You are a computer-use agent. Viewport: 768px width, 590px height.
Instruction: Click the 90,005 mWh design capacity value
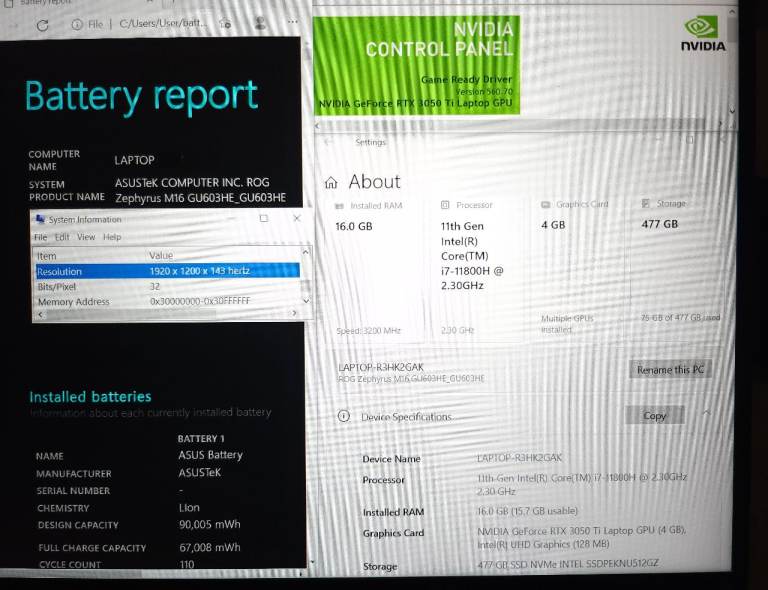click(x=210, y=524)
